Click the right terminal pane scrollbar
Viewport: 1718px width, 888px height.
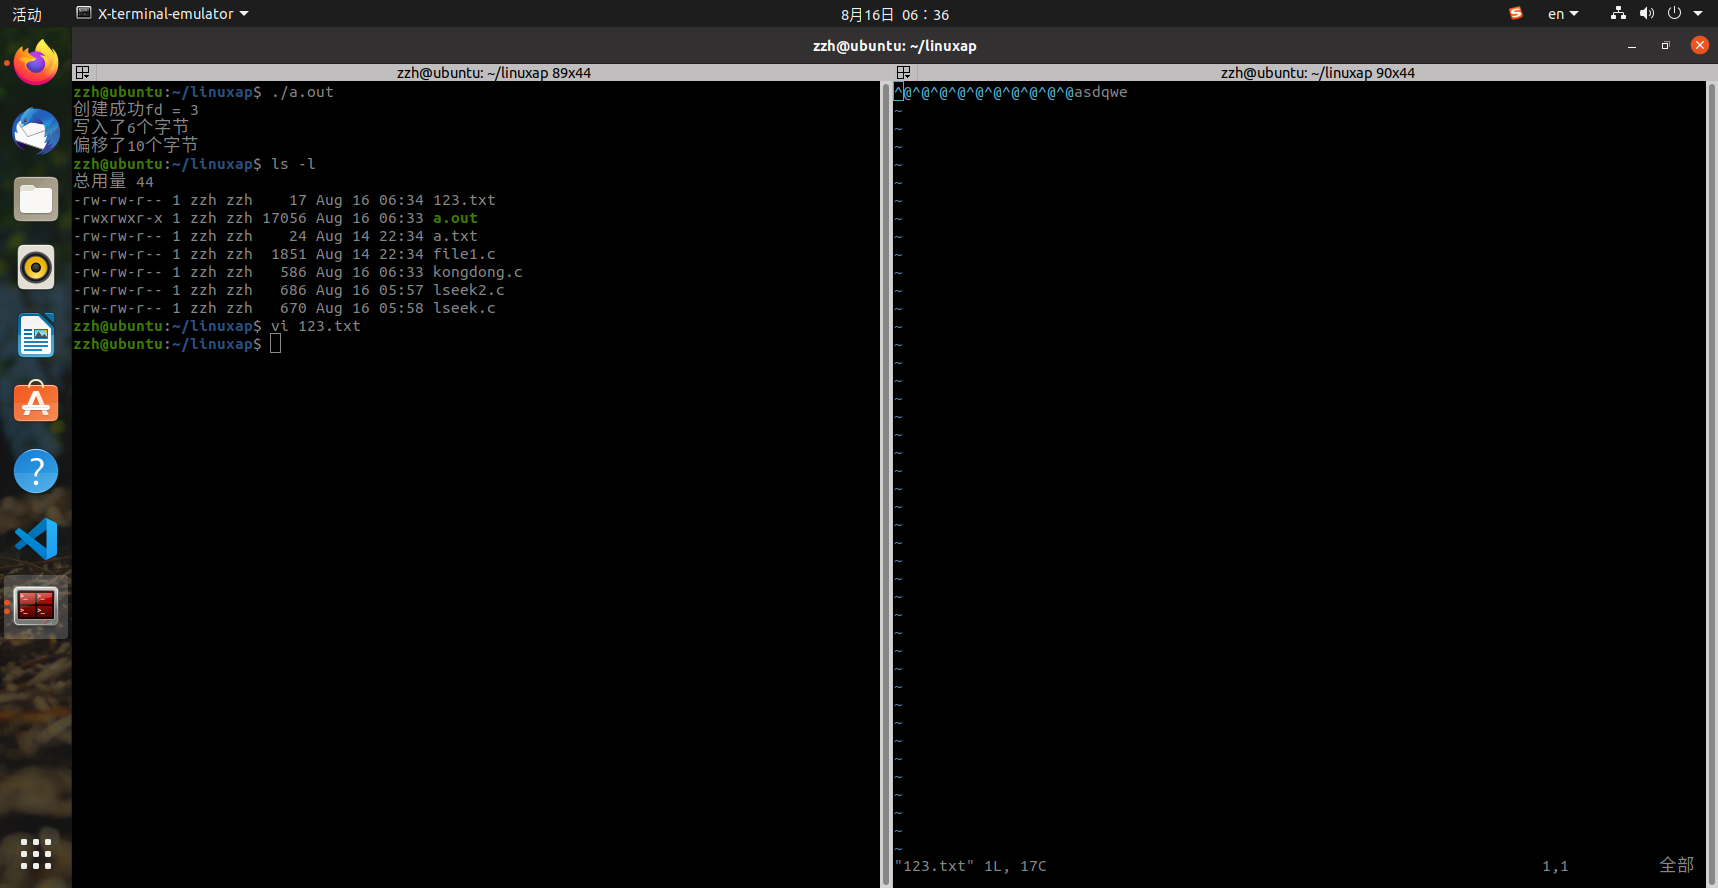[1711, 484]
